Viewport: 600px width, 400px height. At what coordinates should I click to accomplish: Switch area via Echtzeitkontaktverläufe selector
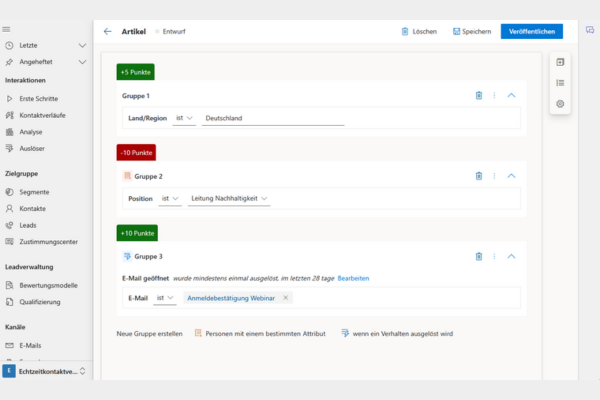click(45, 371)
